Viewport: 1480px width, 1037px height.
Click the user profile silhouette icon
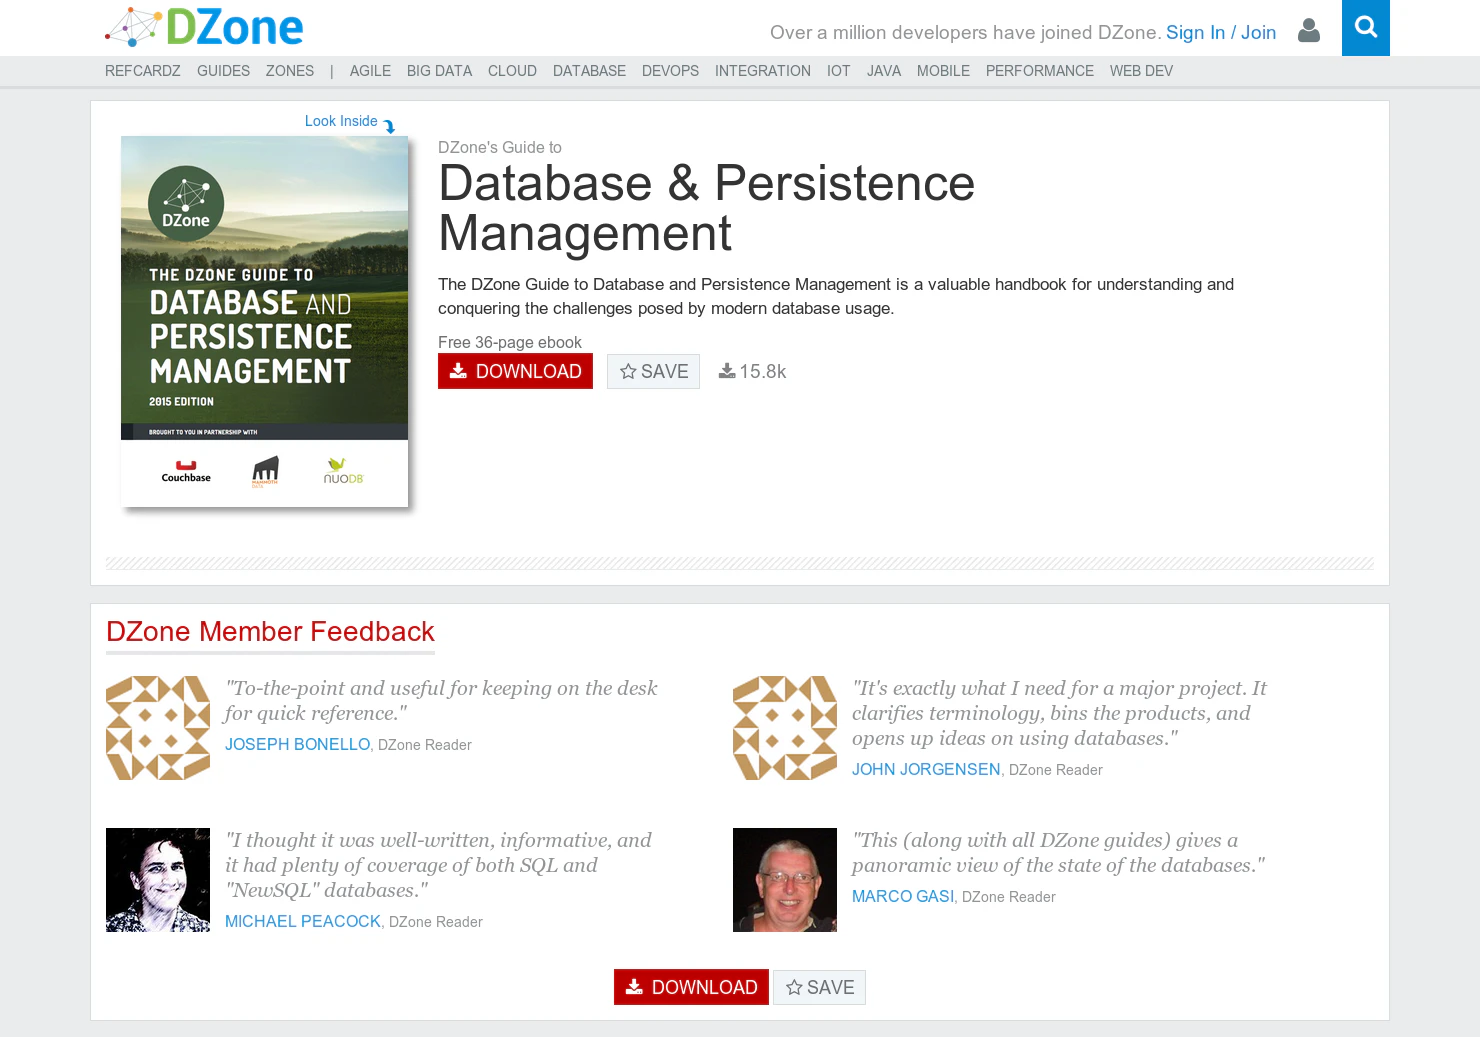pos(1308,31)
